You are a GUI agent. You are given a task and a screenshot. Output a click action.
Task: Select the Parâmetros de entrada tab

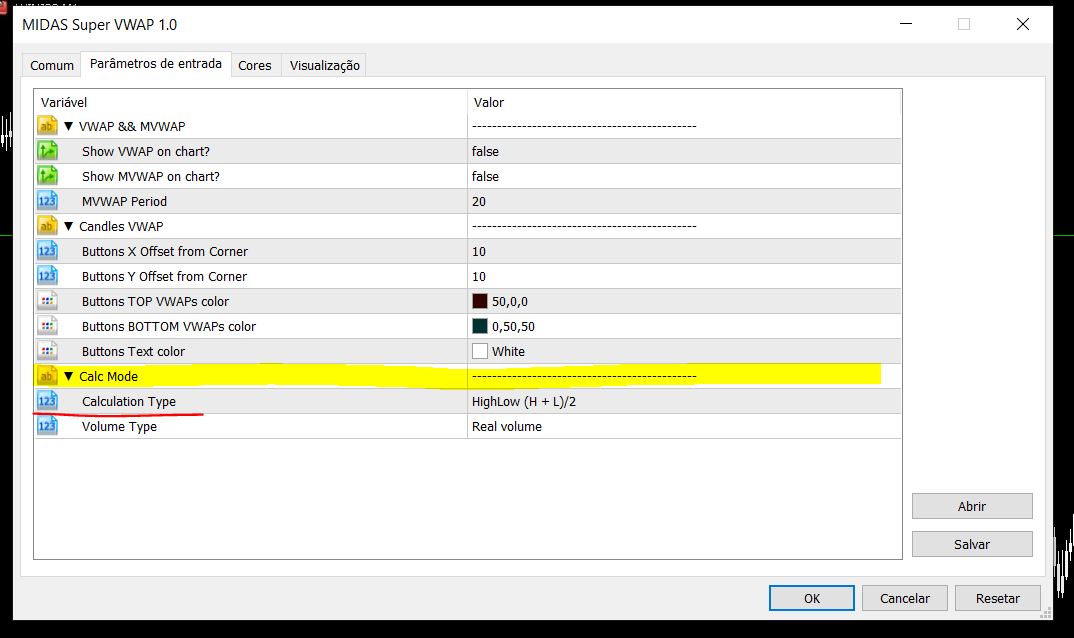(x=156, y=64)
